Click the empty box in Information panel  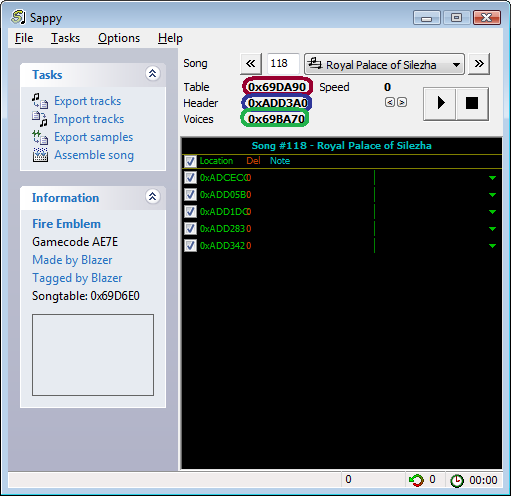pyautogui.click(x=93, y=355)
